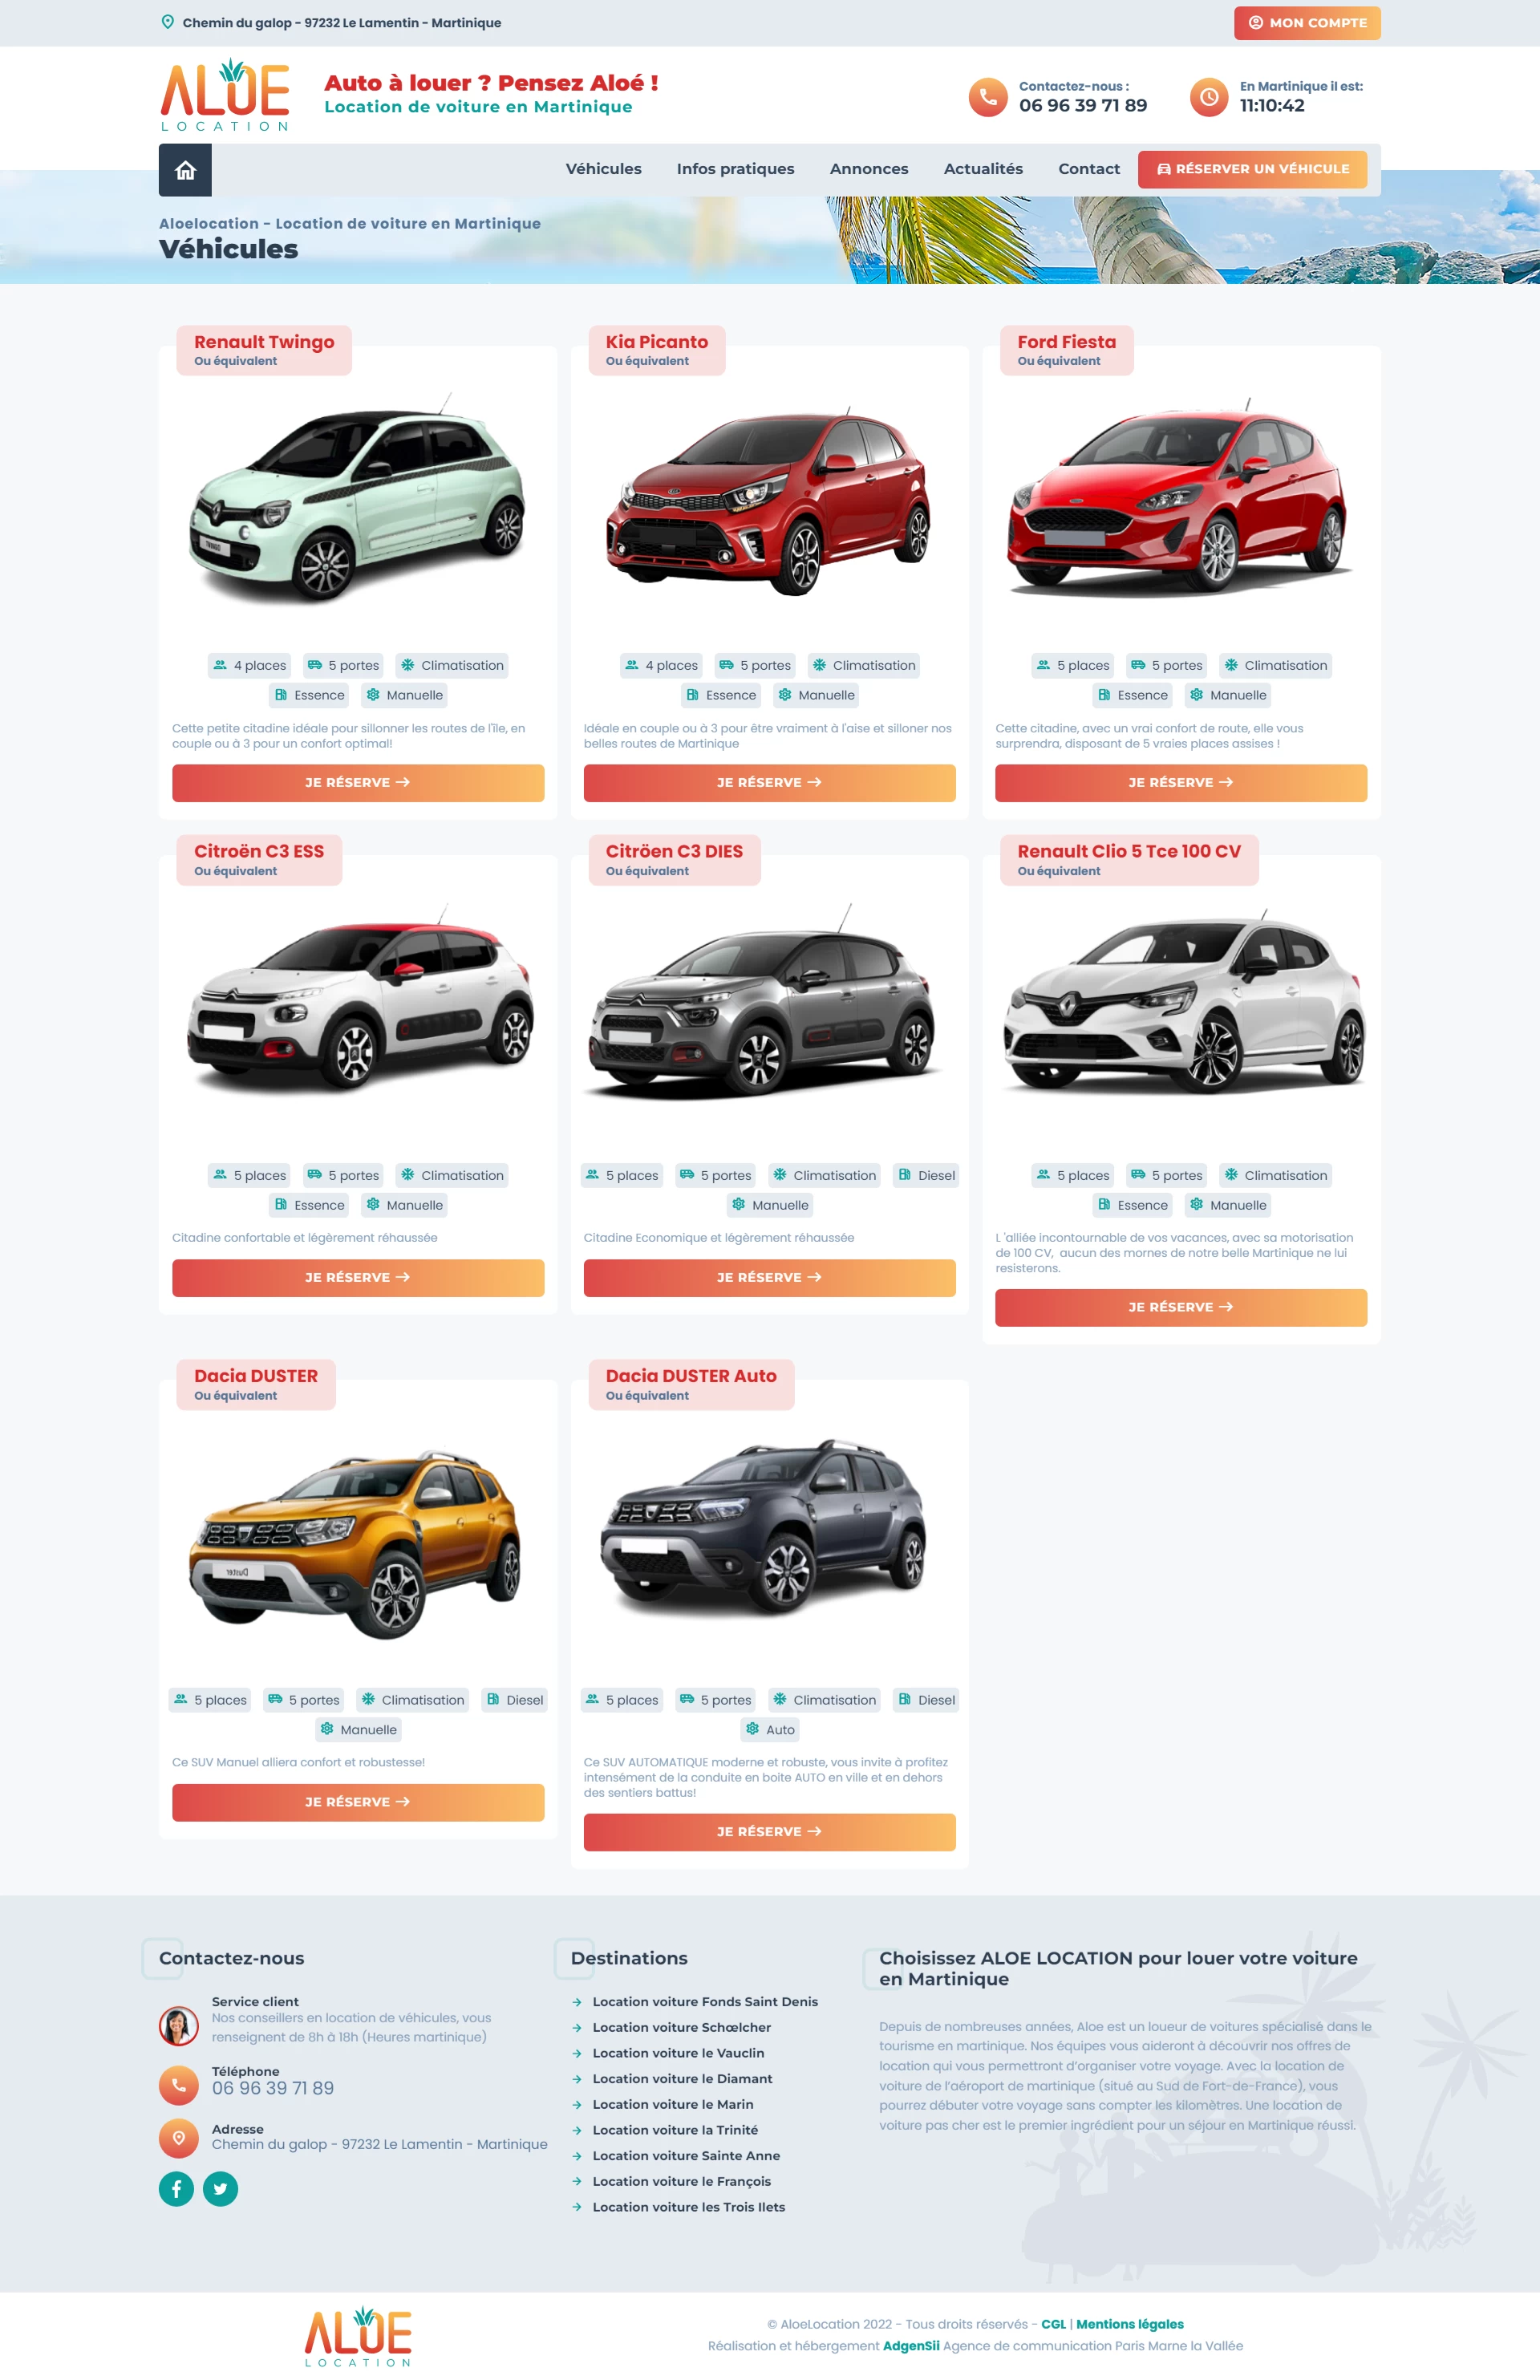Open the Twitter icon in footer
The width and height of the screenshot is (1540, 2380).
[220, 2189]
